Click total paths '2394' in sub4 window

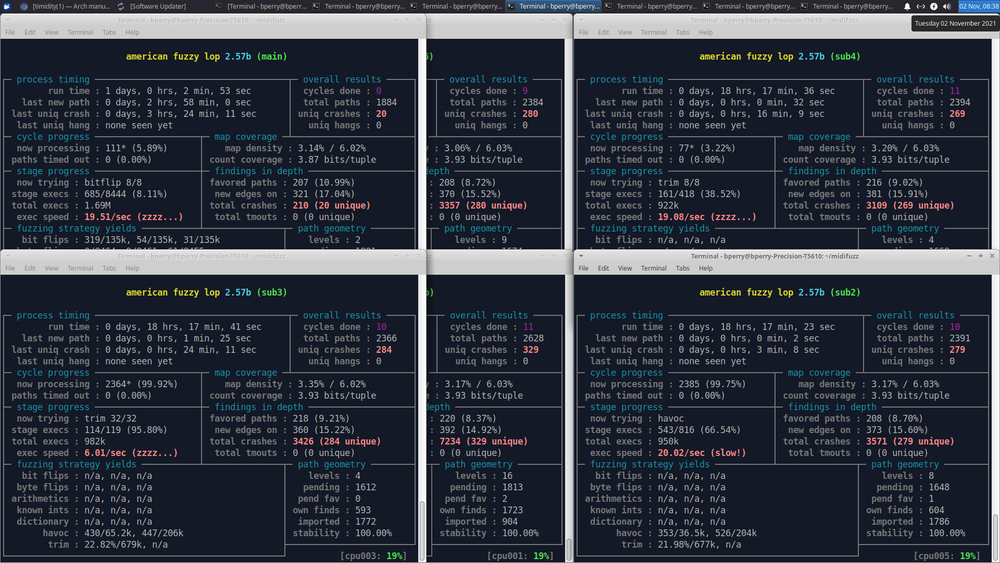pos(960,102)
